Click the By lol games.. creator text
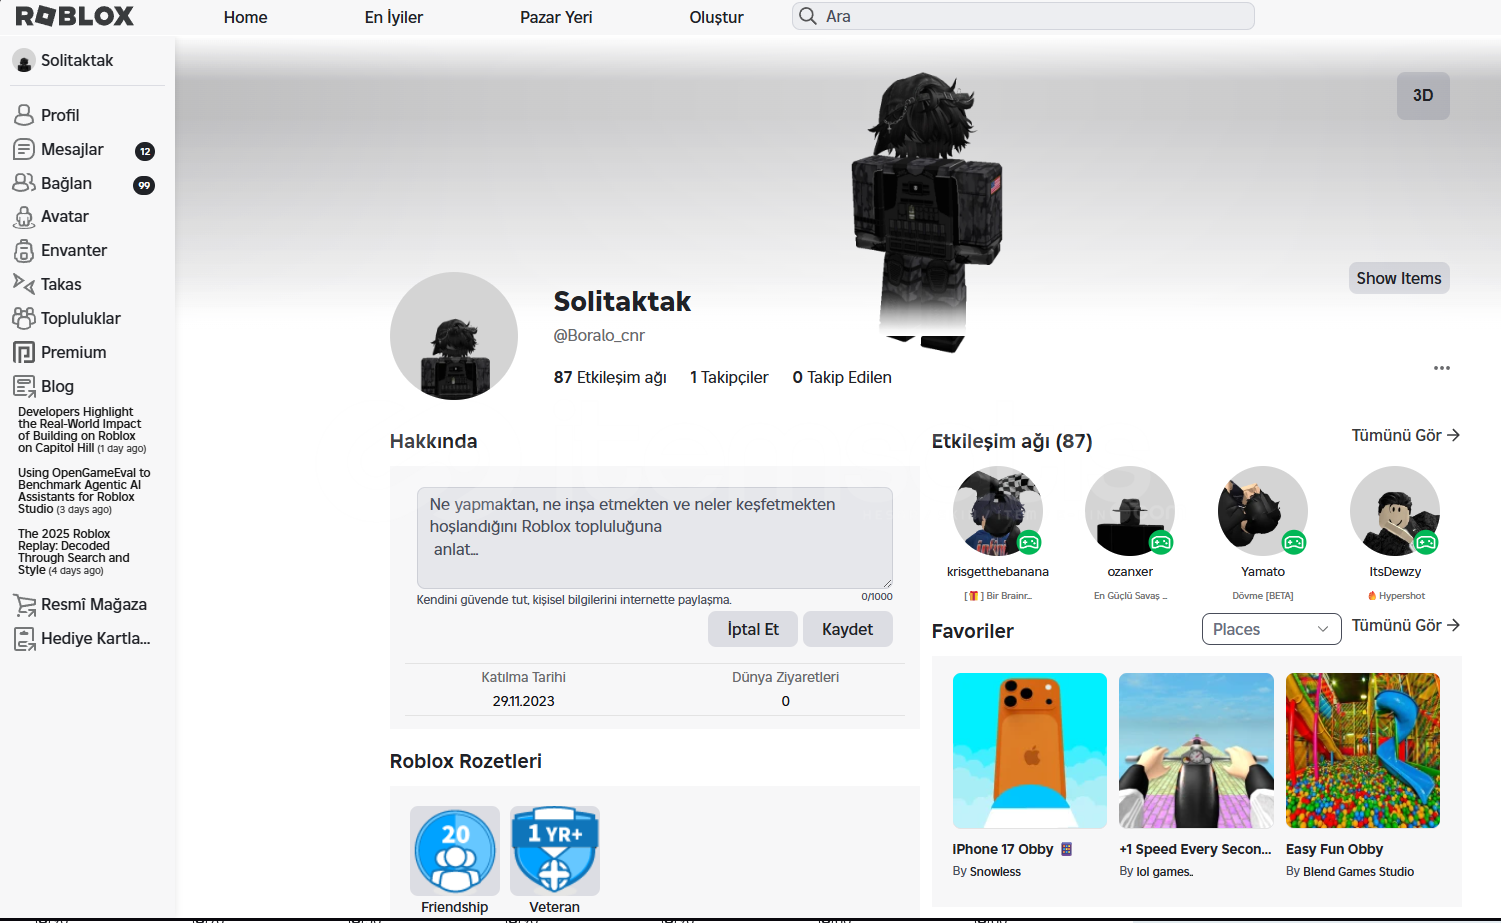Image resolution: width=1501 pixels, height=923 pixels. pos(1156,872)
